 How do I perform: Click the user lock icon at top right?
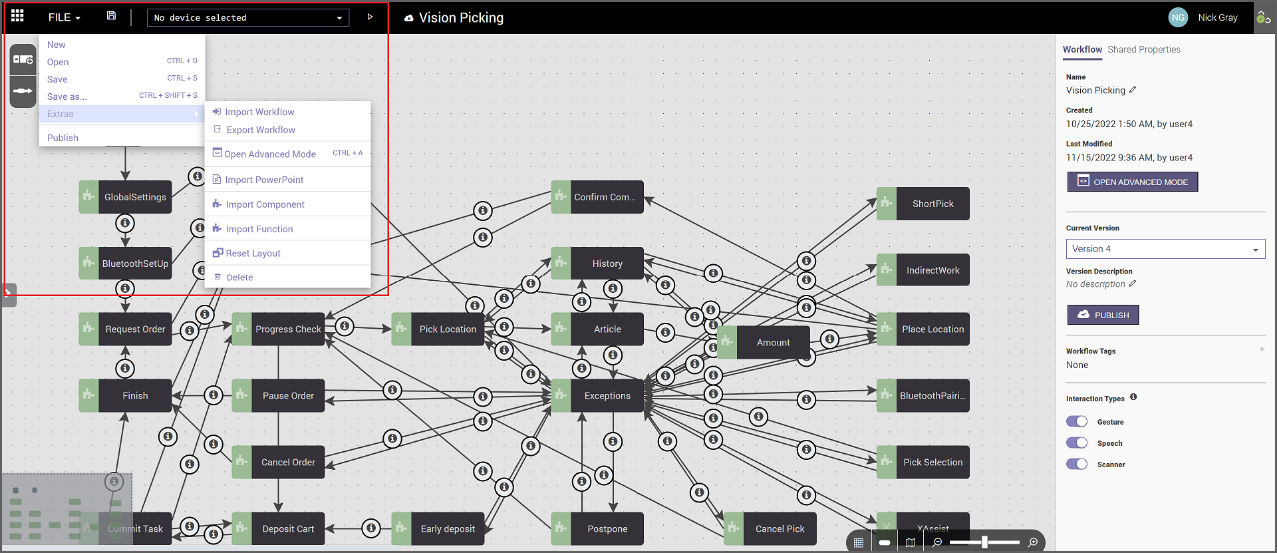pos(1264,18)
